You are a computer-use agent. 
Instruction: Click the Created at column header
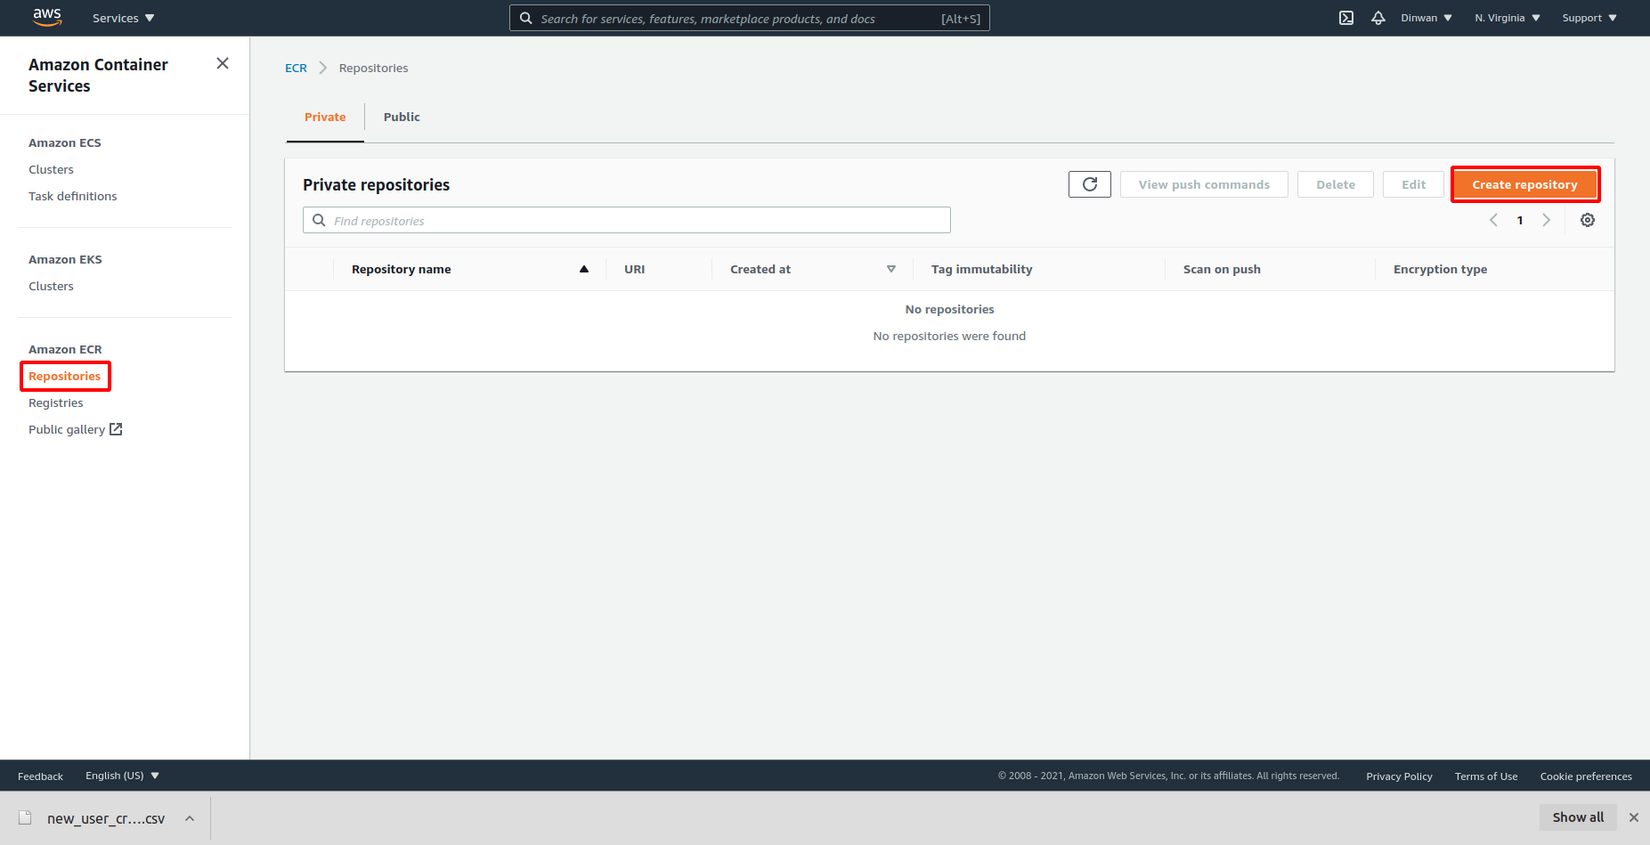click(760, 269)
